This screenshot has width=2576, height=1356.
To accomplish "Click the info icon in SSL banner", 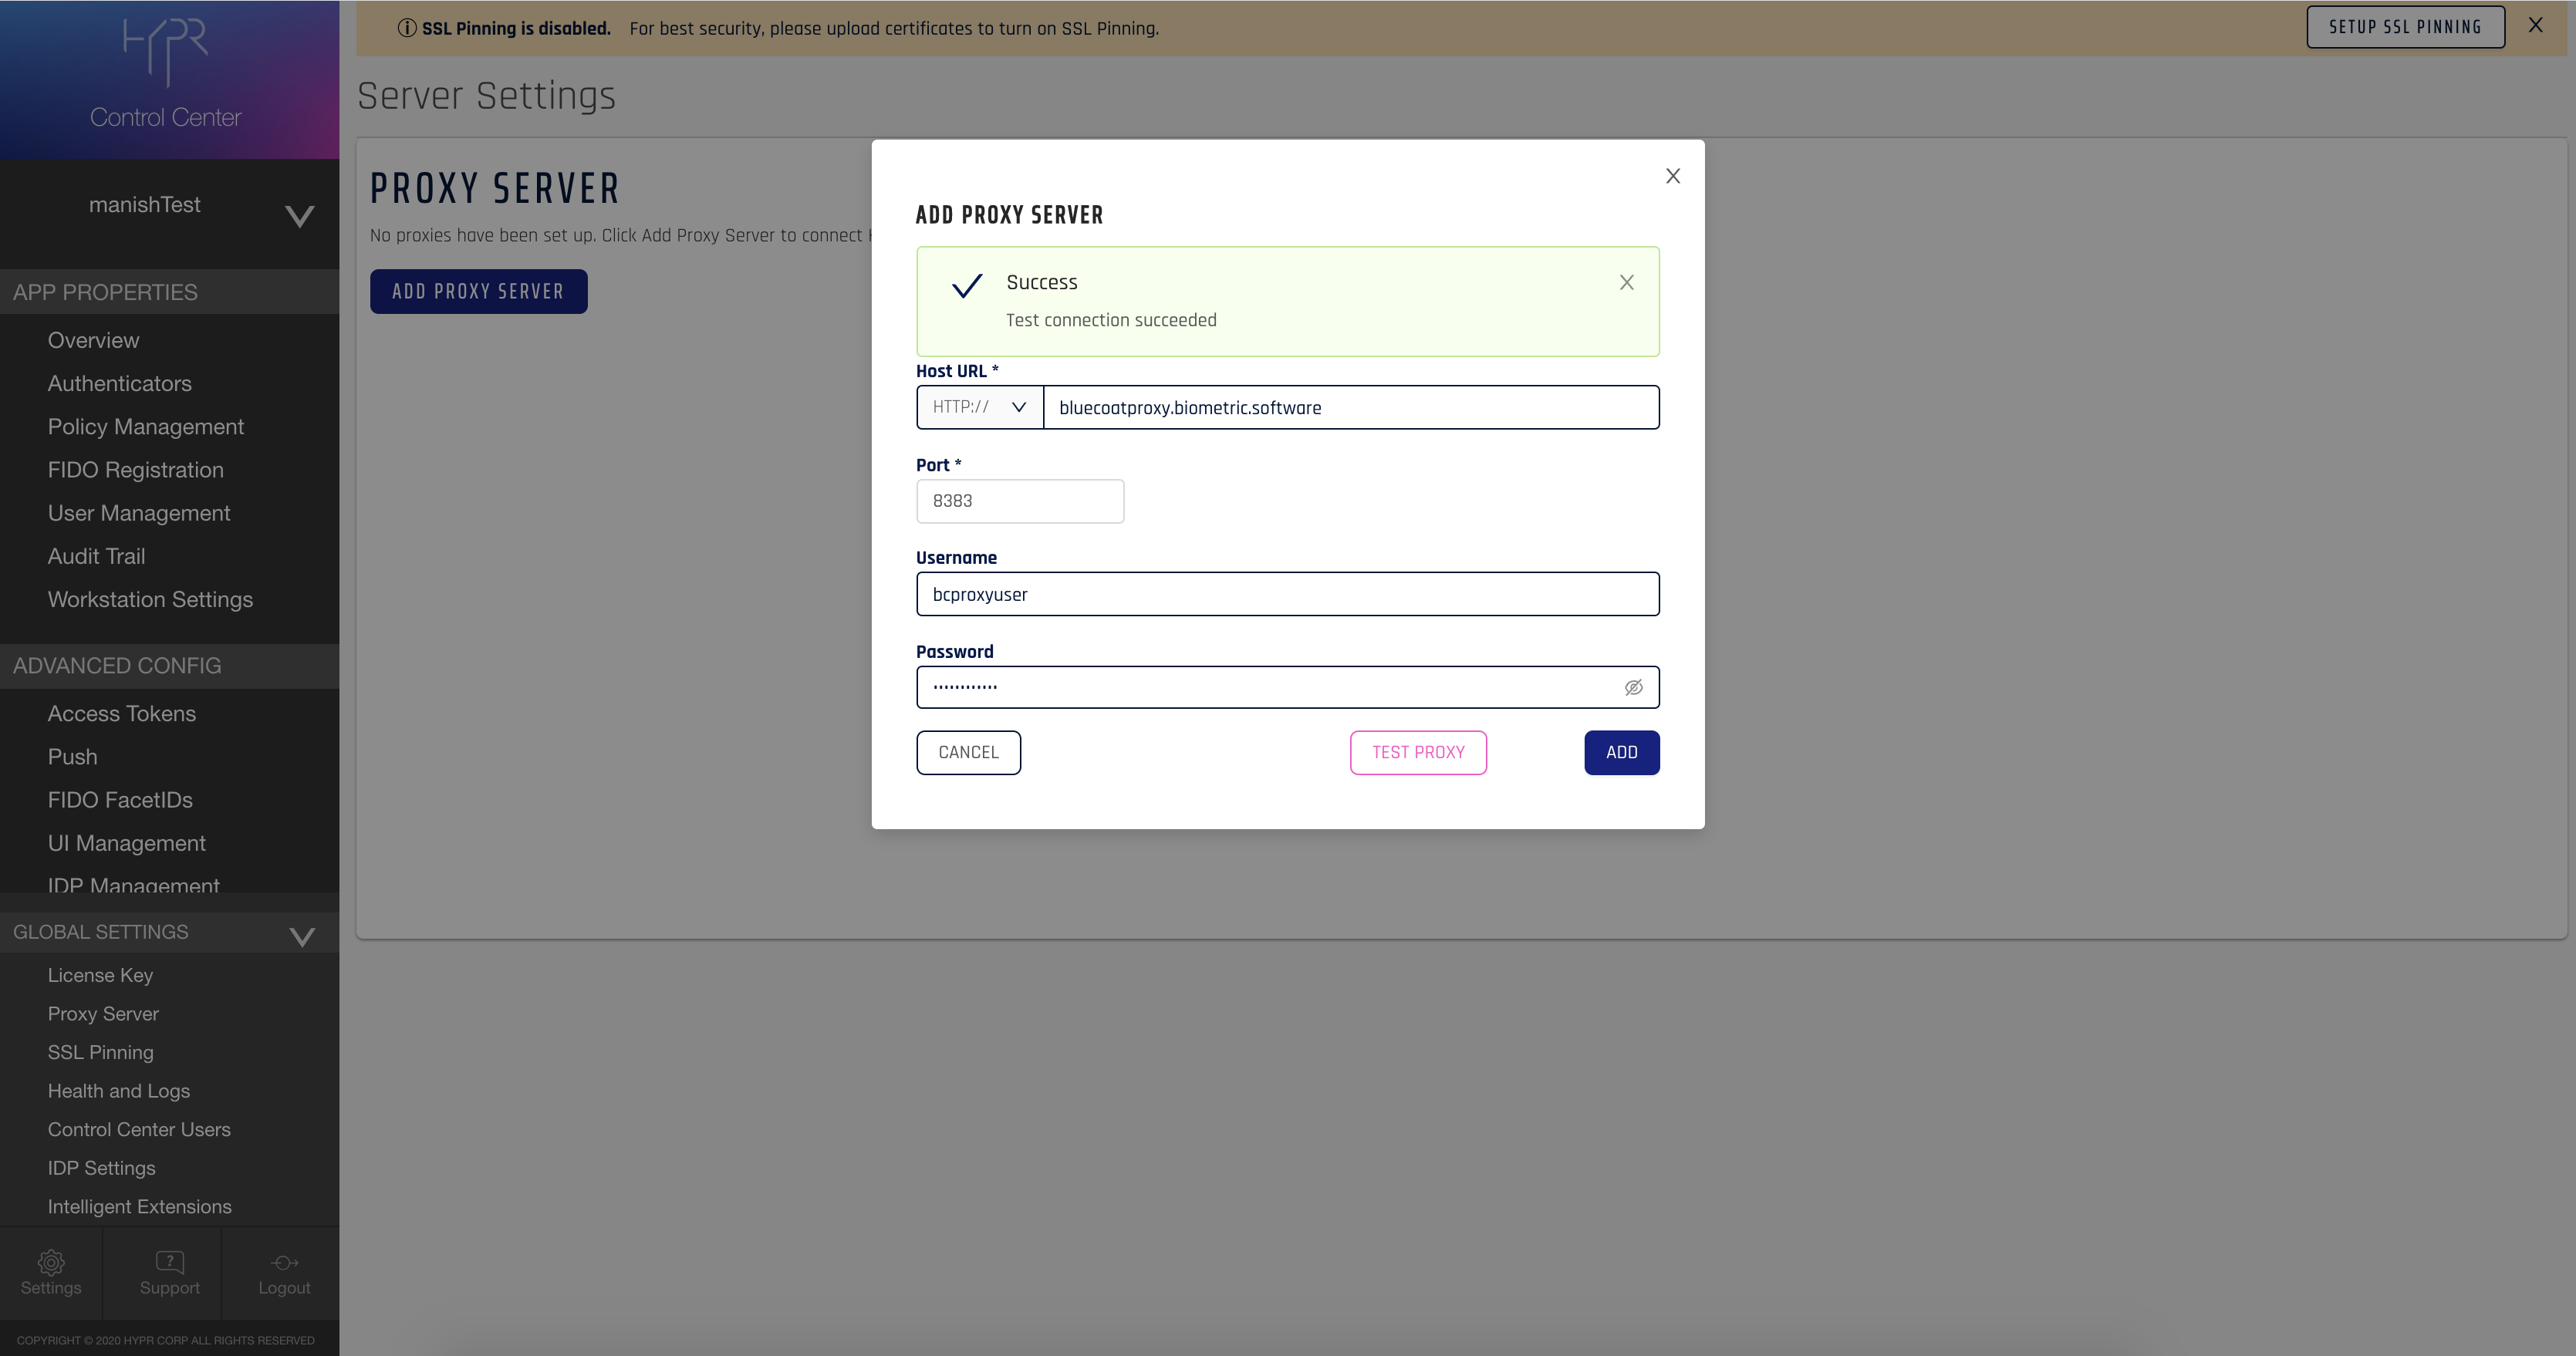I will click(407, 28).
